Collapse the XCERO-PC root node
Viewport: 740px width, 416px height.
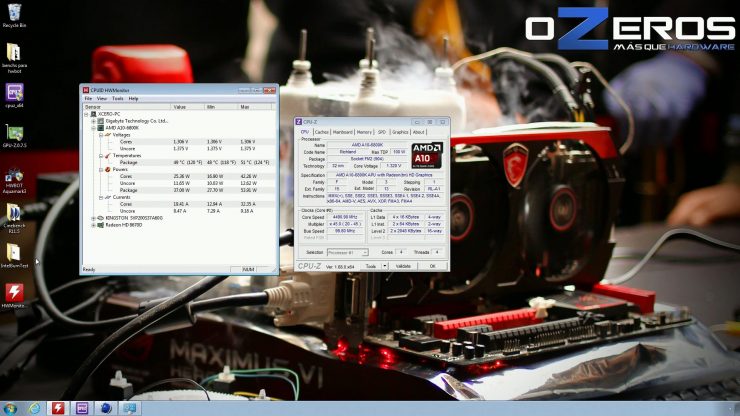pos(86,114)
